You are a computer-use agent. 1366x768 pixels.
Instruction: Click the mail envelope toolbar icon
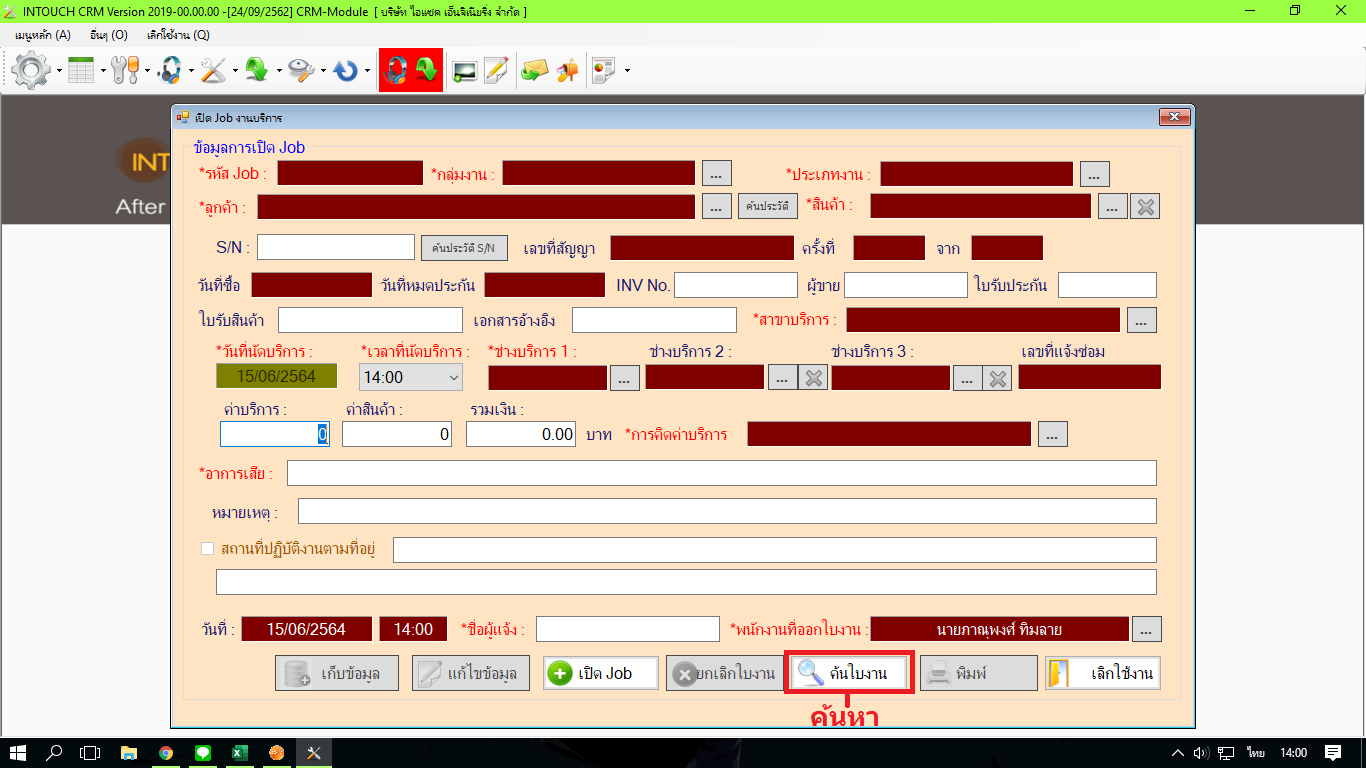click(x=535, y=71)
